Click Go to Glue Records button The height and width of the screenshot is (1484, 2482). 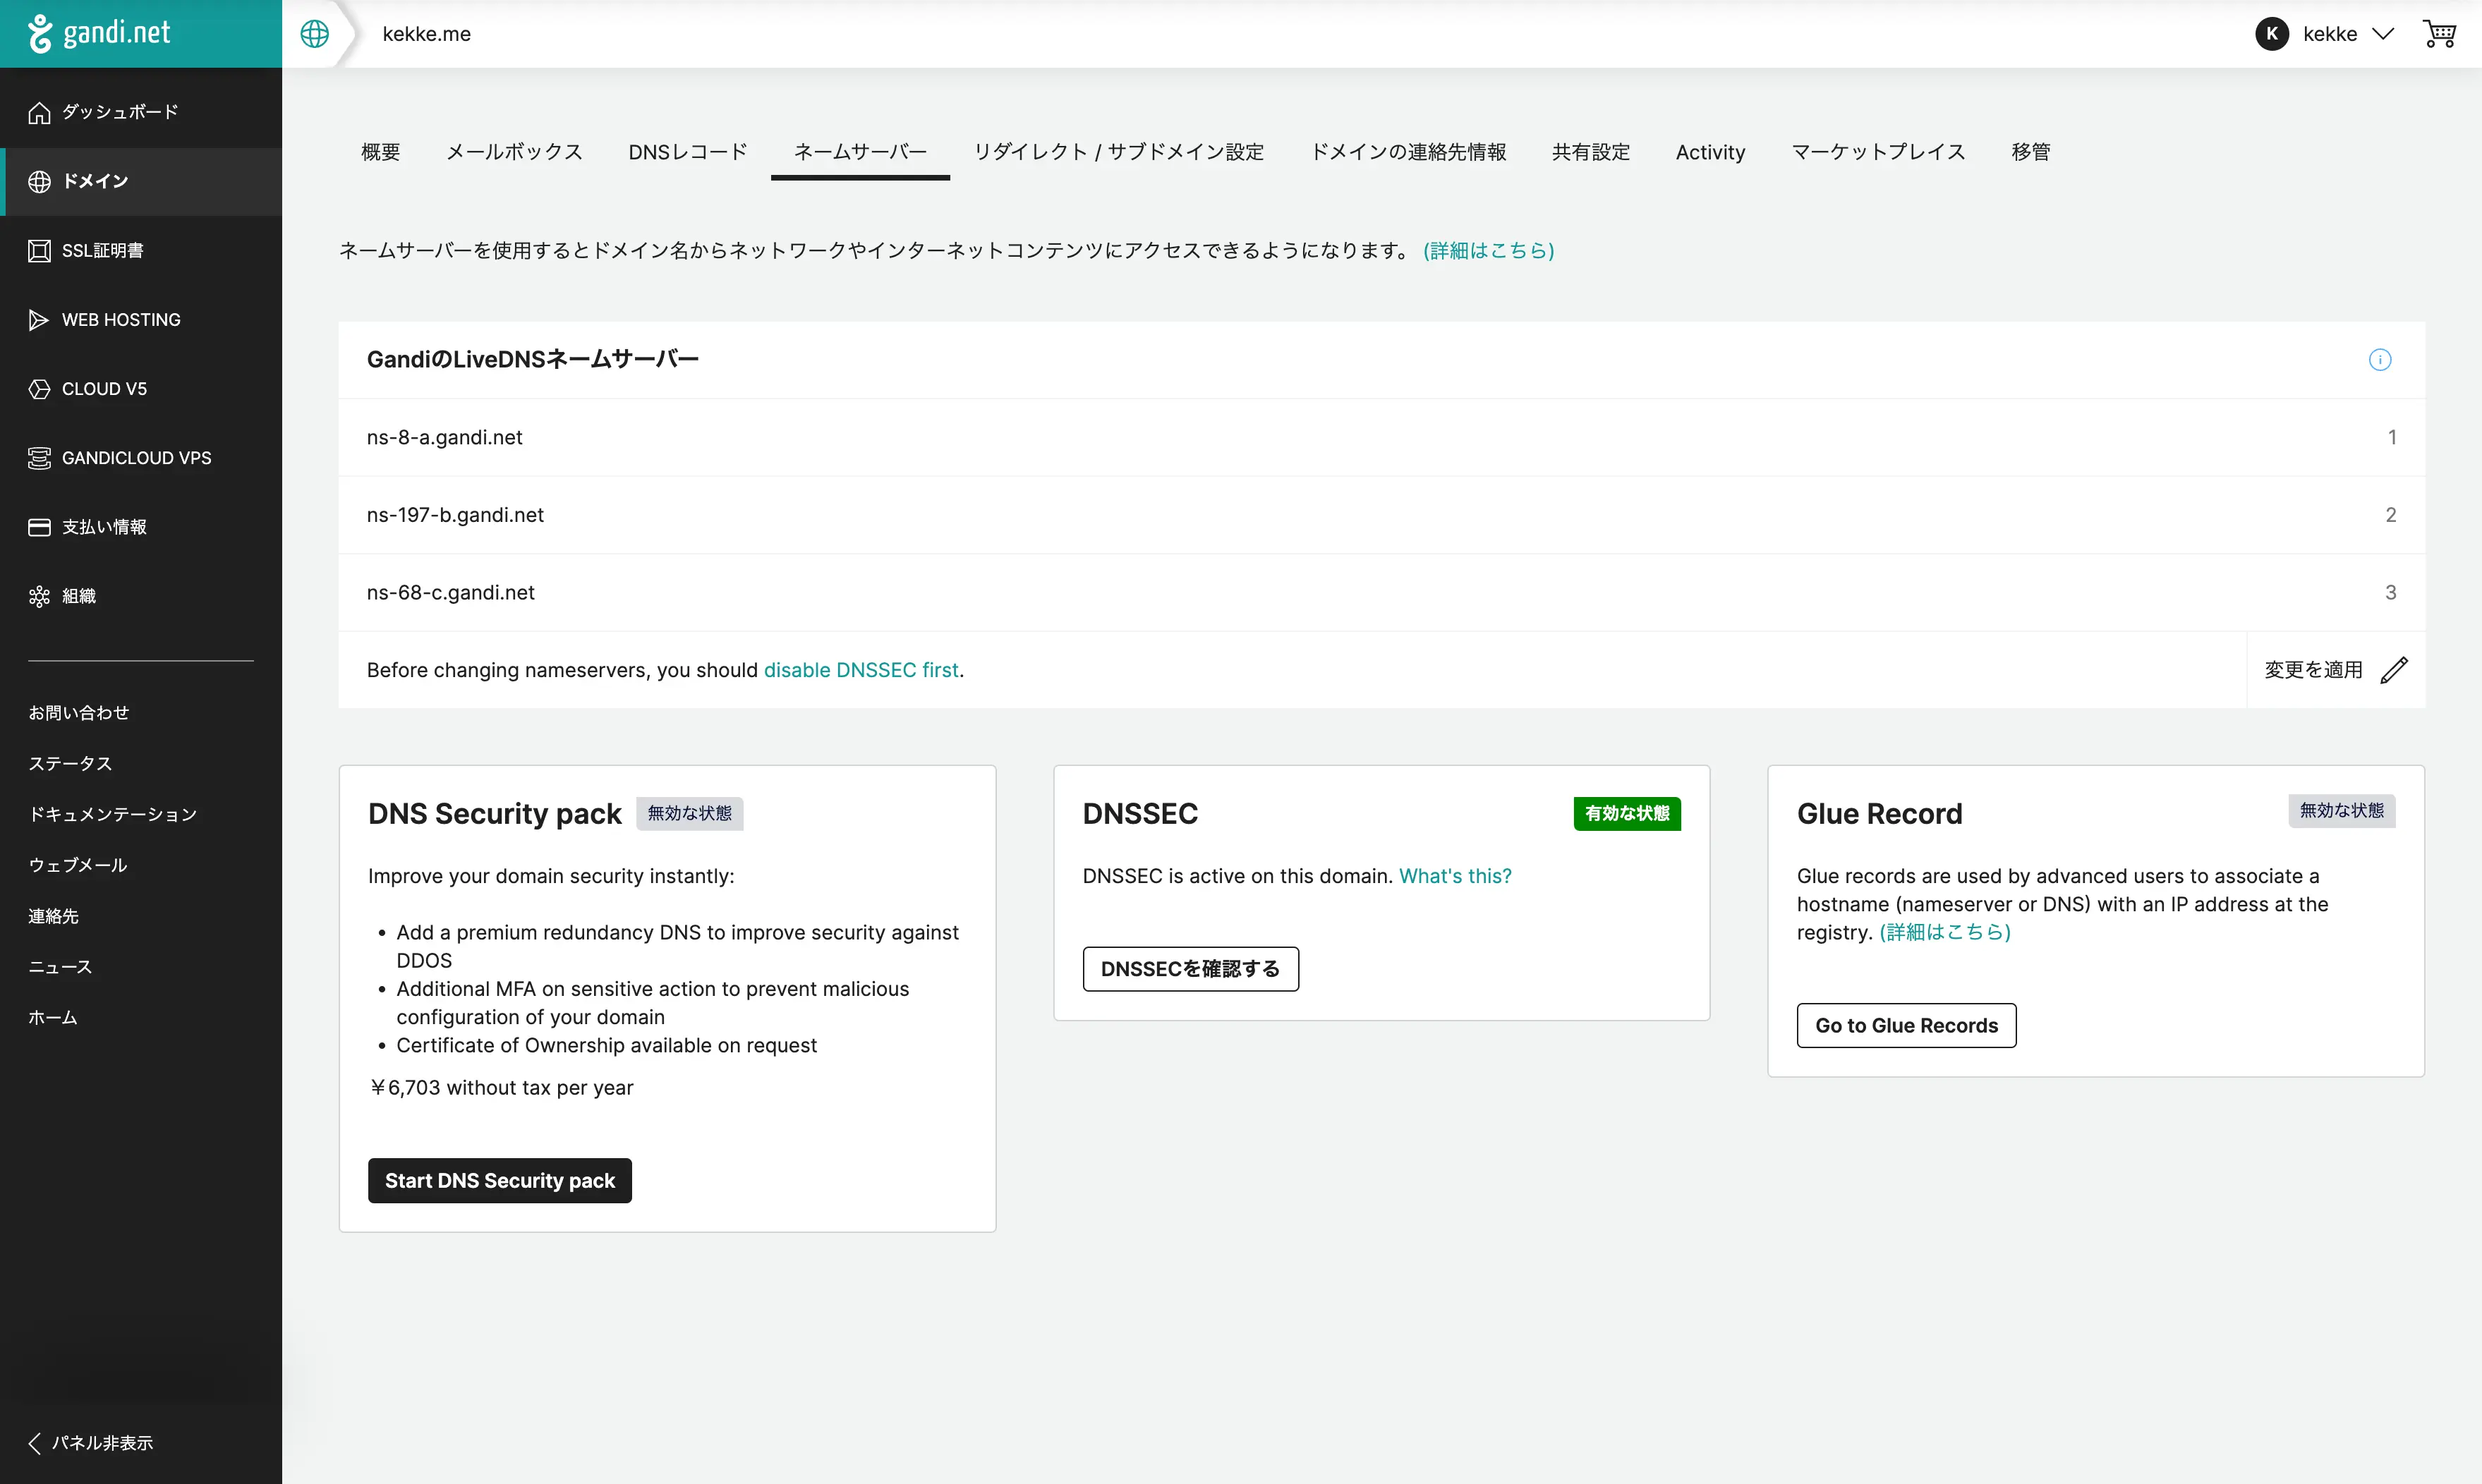[x=1906, y=1025]
